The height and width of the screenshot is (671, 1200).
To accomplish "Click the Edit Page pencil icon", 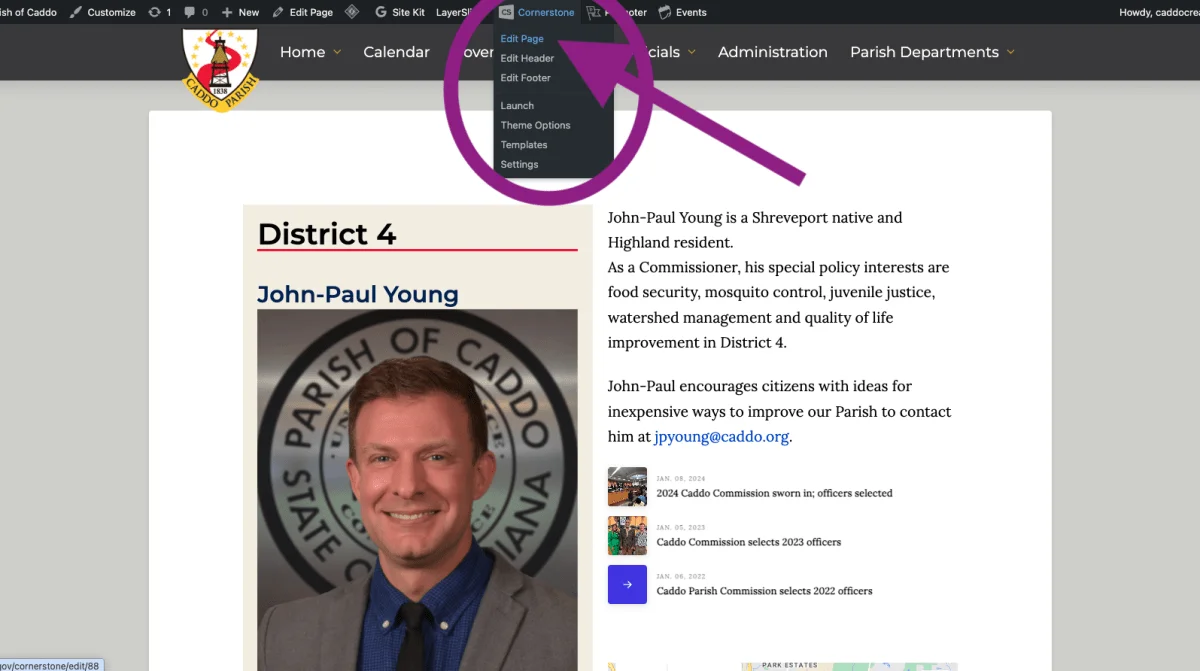I will [x=278, y=12].
